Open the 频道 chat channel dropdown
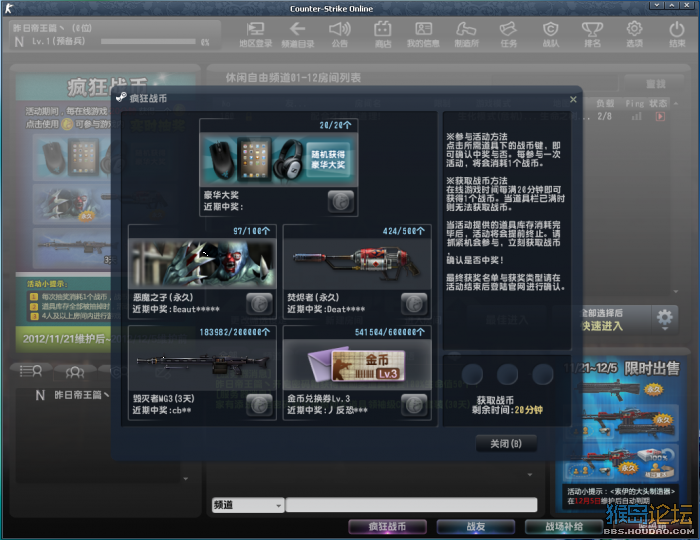This screenshot has width=700, height=540. pos(248,505)
